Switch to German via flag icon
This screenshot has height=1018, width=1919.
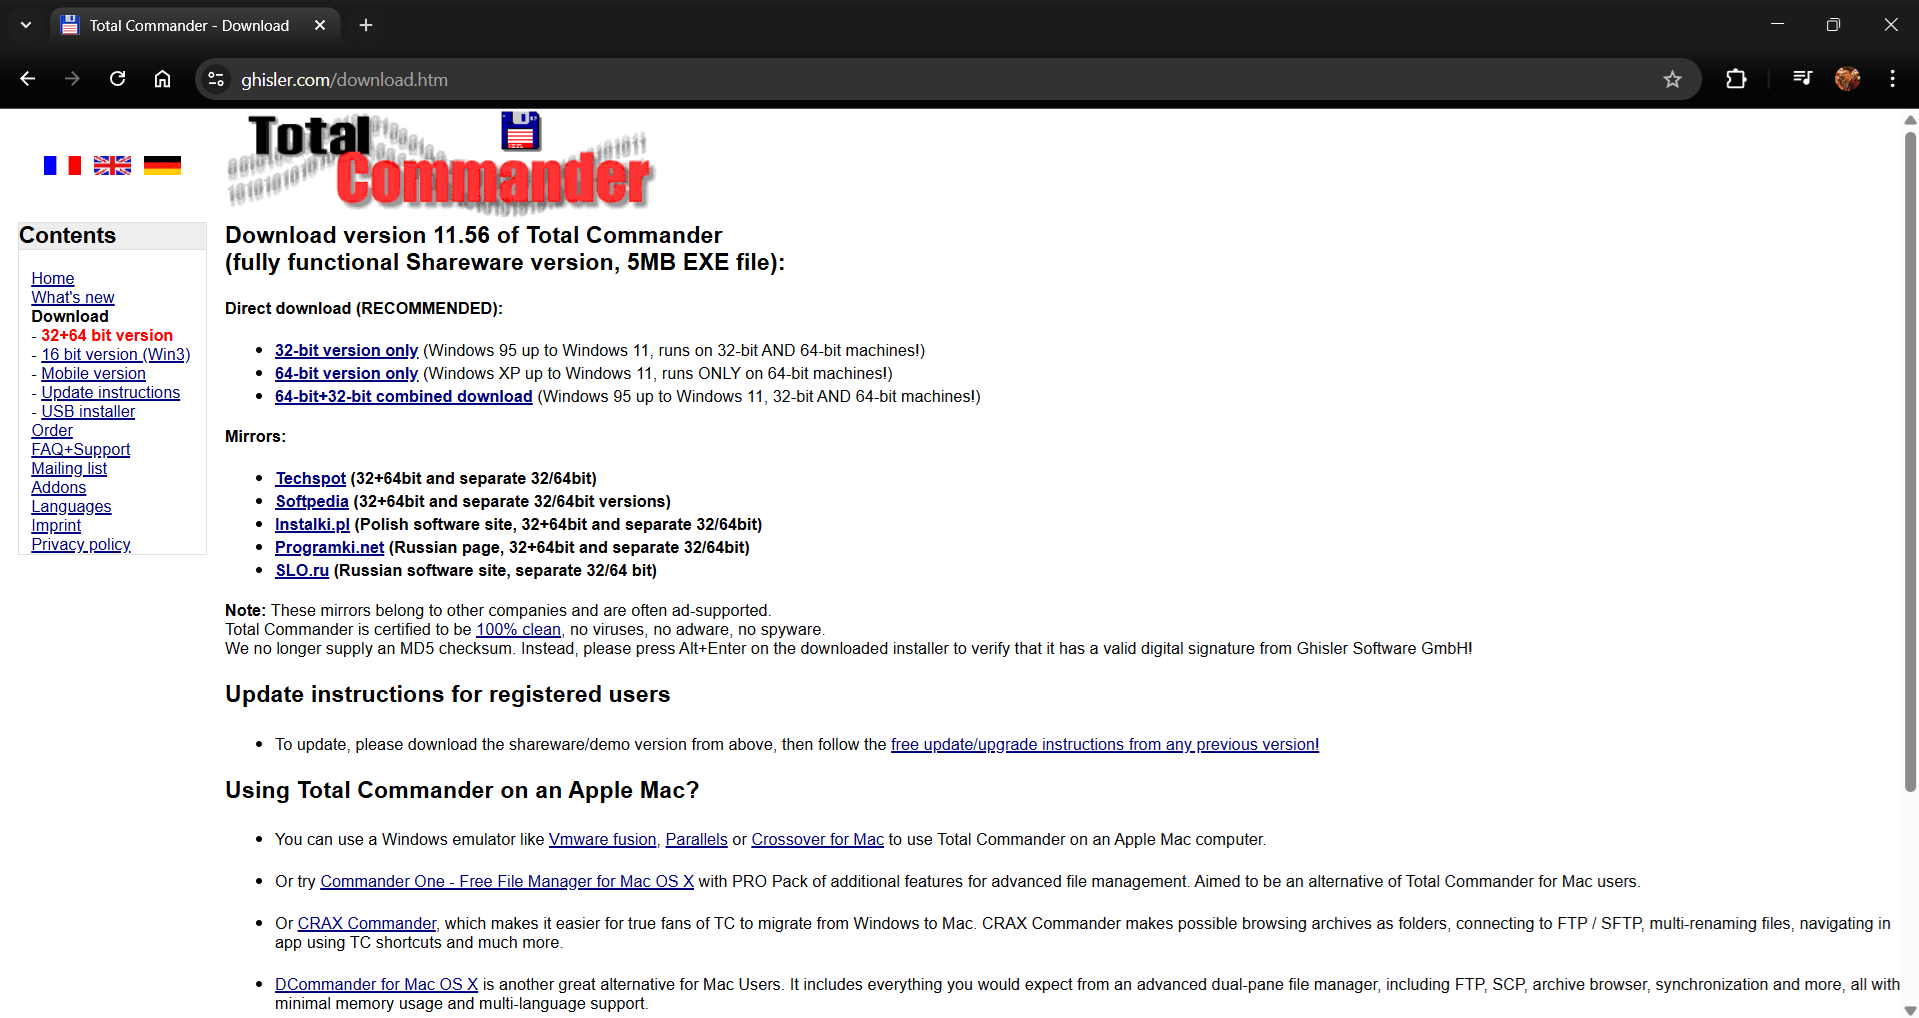pyautogui.click(x=162, y=165)
